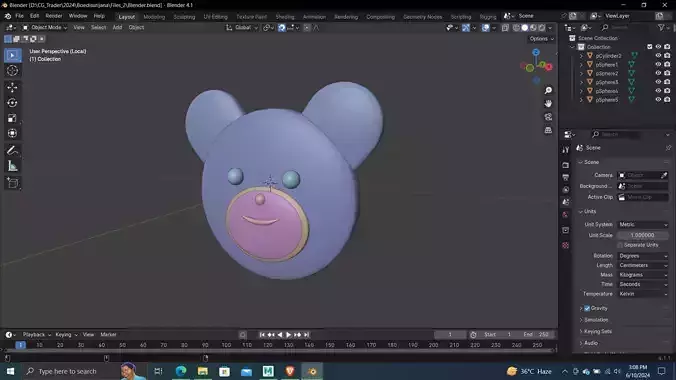This screenshot has height=380, width=676.
Task: Select the Move tool
Action: tap(12, 87)
